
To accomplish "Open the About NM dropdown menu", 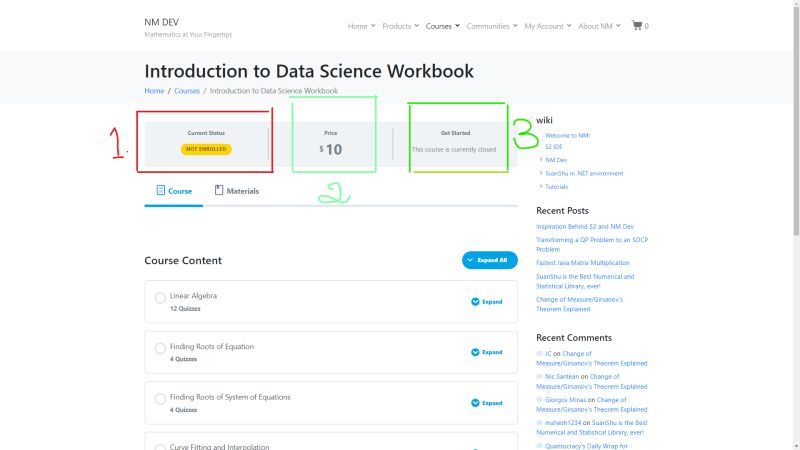I will 599,26.
